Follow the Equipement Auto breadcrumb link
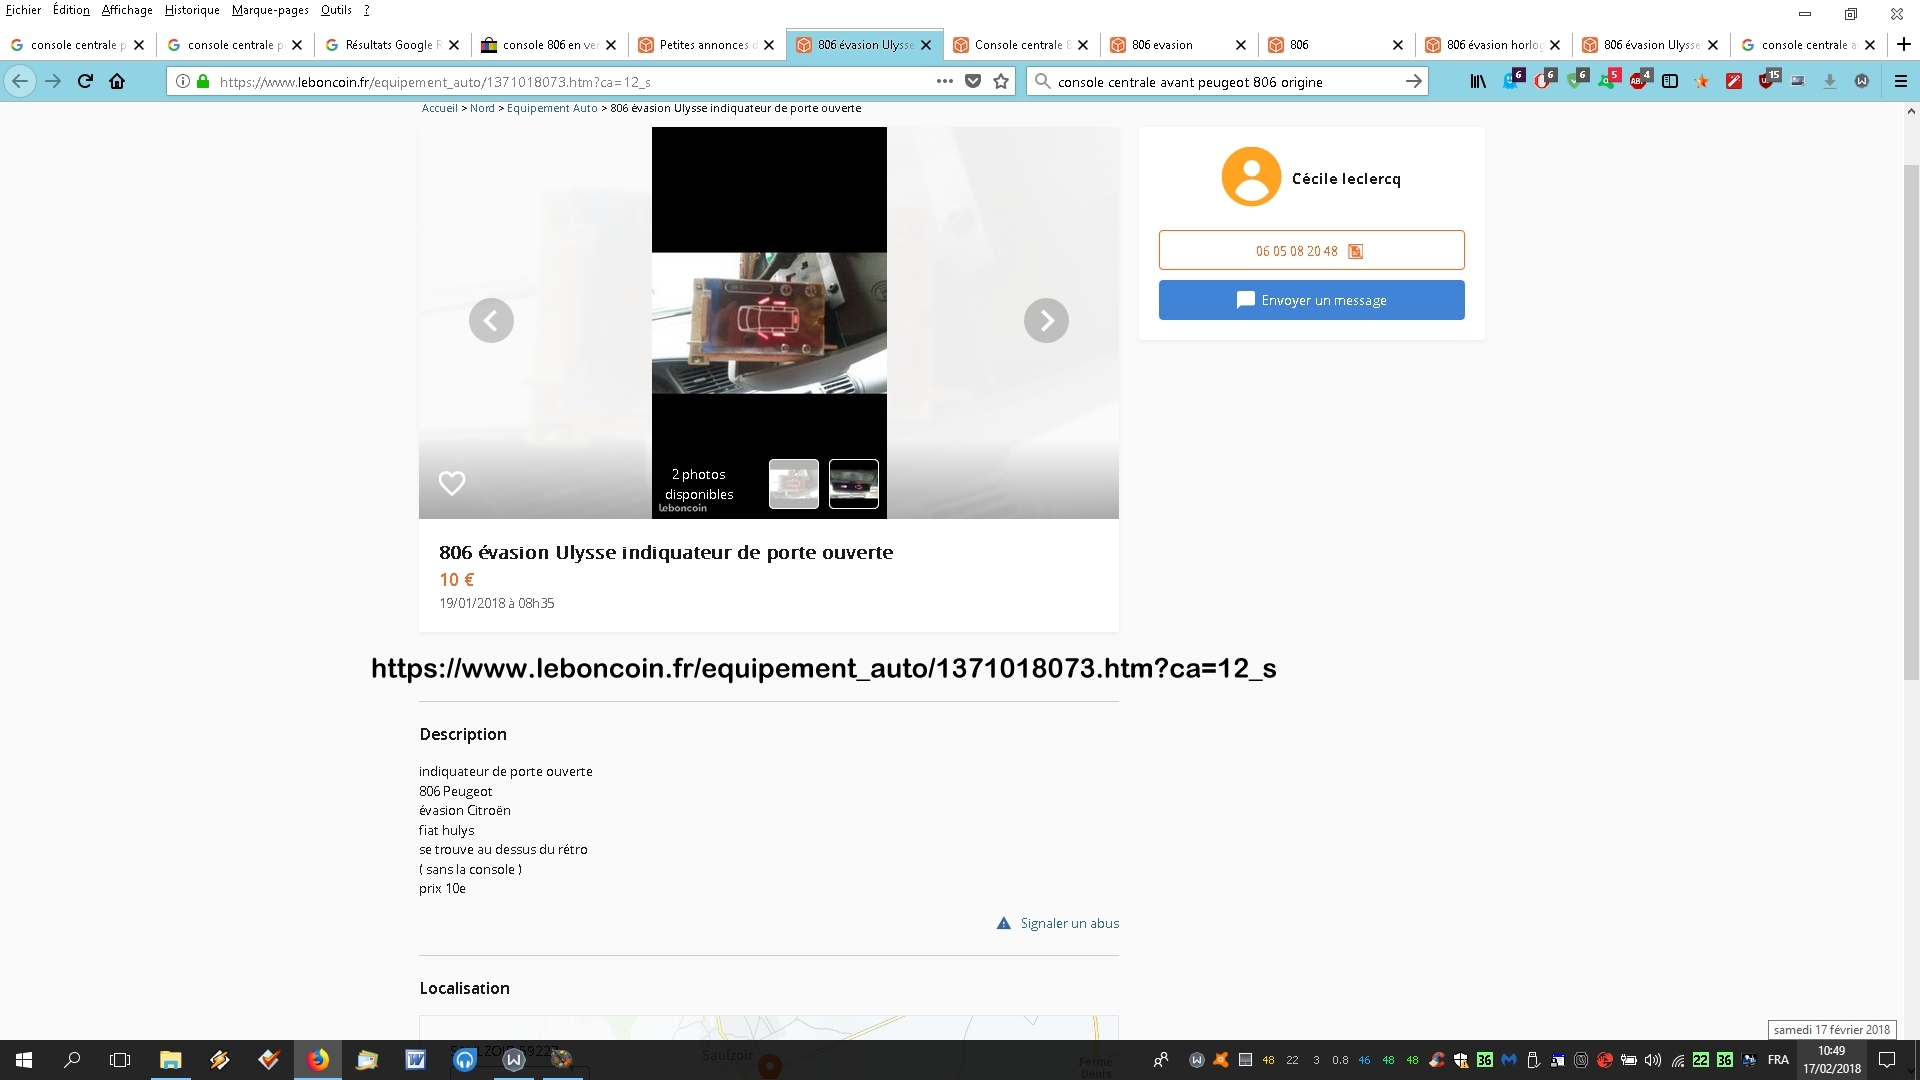Screen dimensions: 1920x1080 (x=552, y=108)
